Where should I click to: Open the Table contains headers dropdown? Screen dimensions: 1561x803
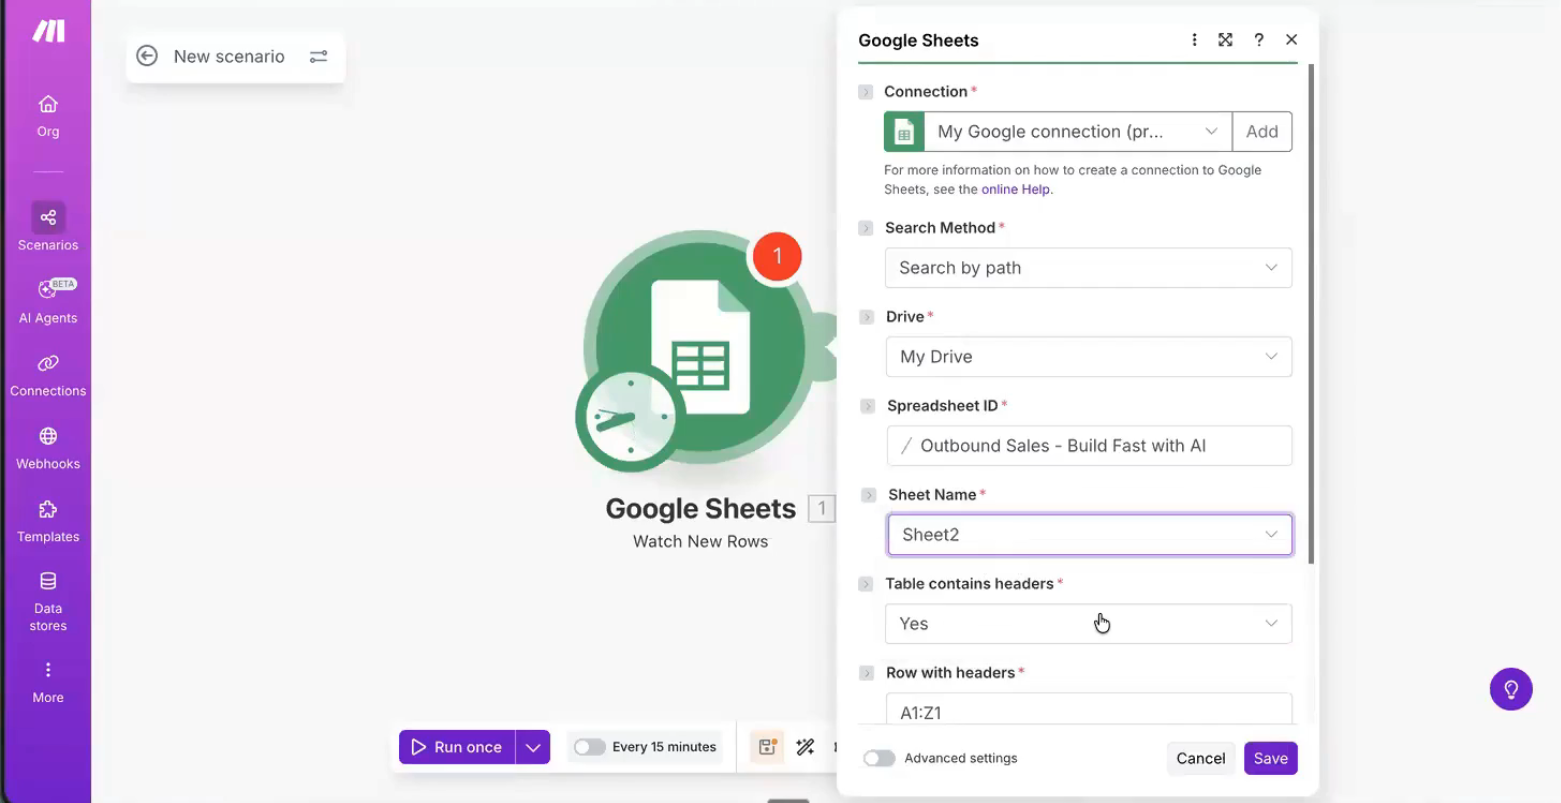coord(1088,624)
